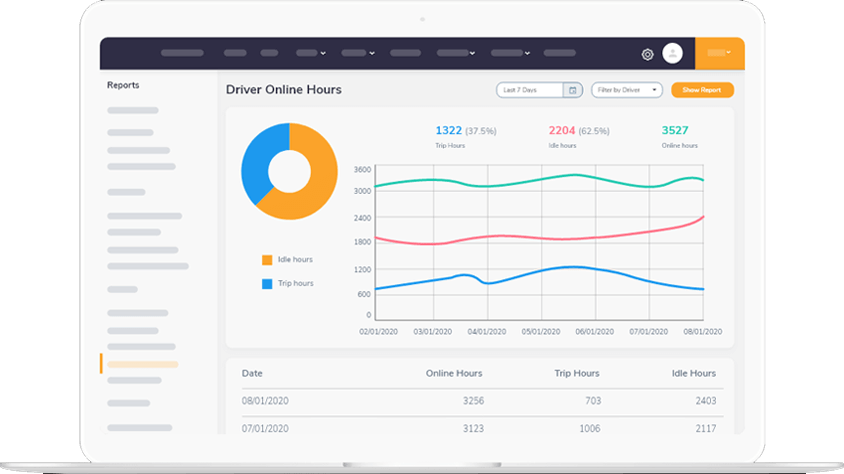Click the 2204 Idle hours value
The image size is (844, 474).
pos(562,130)
